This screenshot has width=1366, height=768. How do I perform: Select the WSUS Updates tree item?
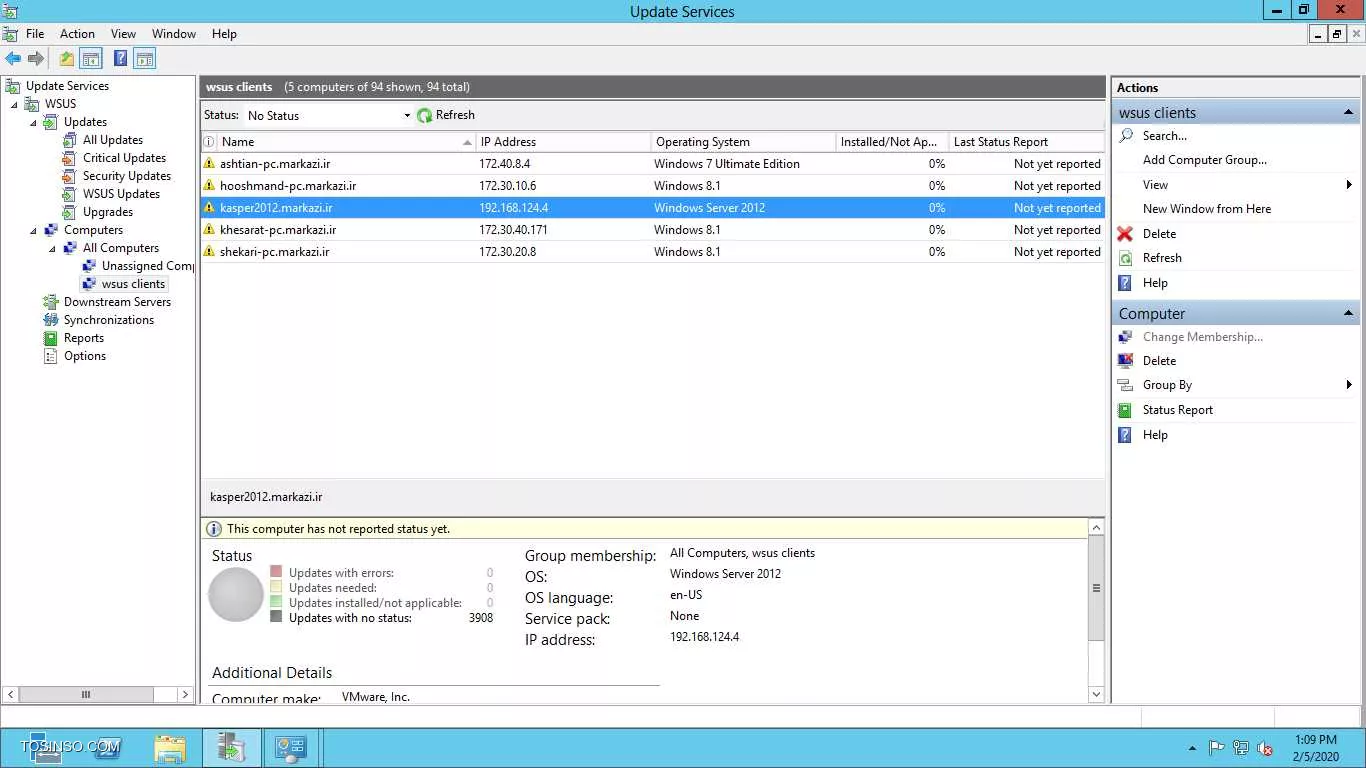[121, 194]
